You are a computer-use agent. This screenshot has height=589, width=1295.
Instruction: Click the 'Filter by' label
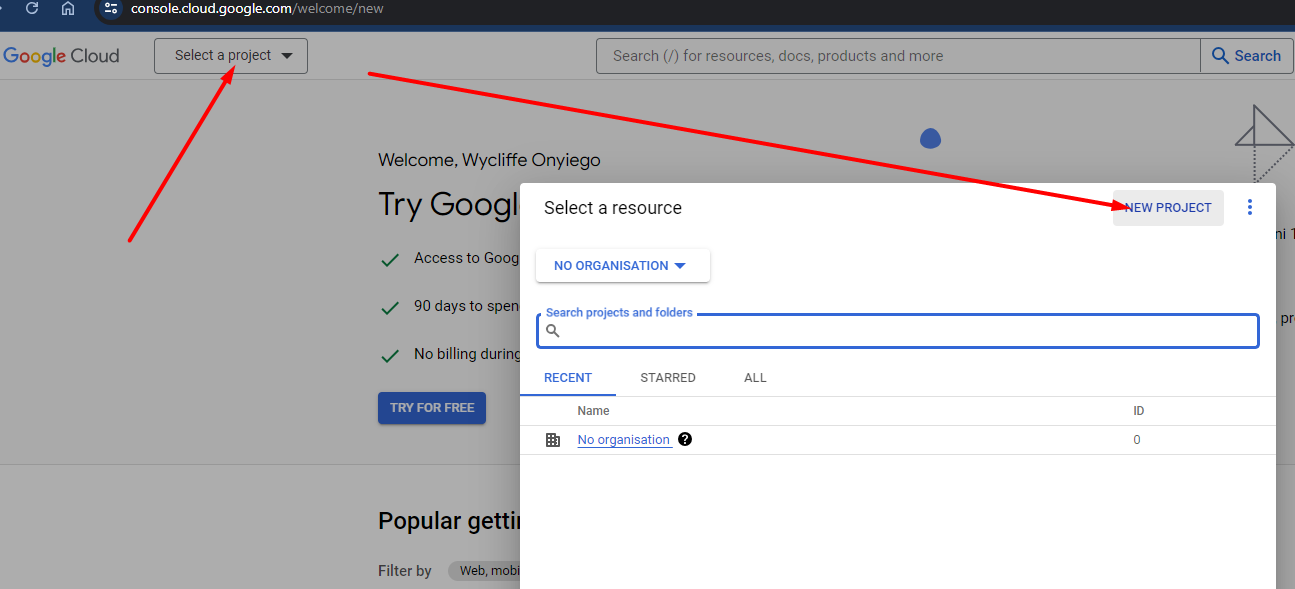pyautogui.click(x=404, y=571)
